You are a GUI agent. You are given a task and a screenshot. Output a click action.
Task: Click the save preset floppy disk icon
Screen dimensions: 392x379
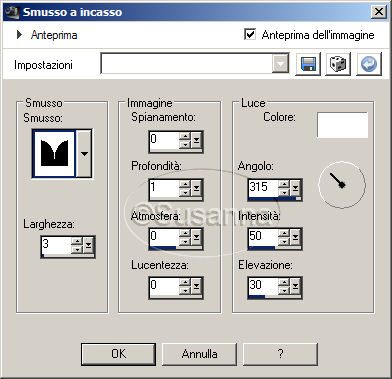pyautogui.click(x=308, y=64)
